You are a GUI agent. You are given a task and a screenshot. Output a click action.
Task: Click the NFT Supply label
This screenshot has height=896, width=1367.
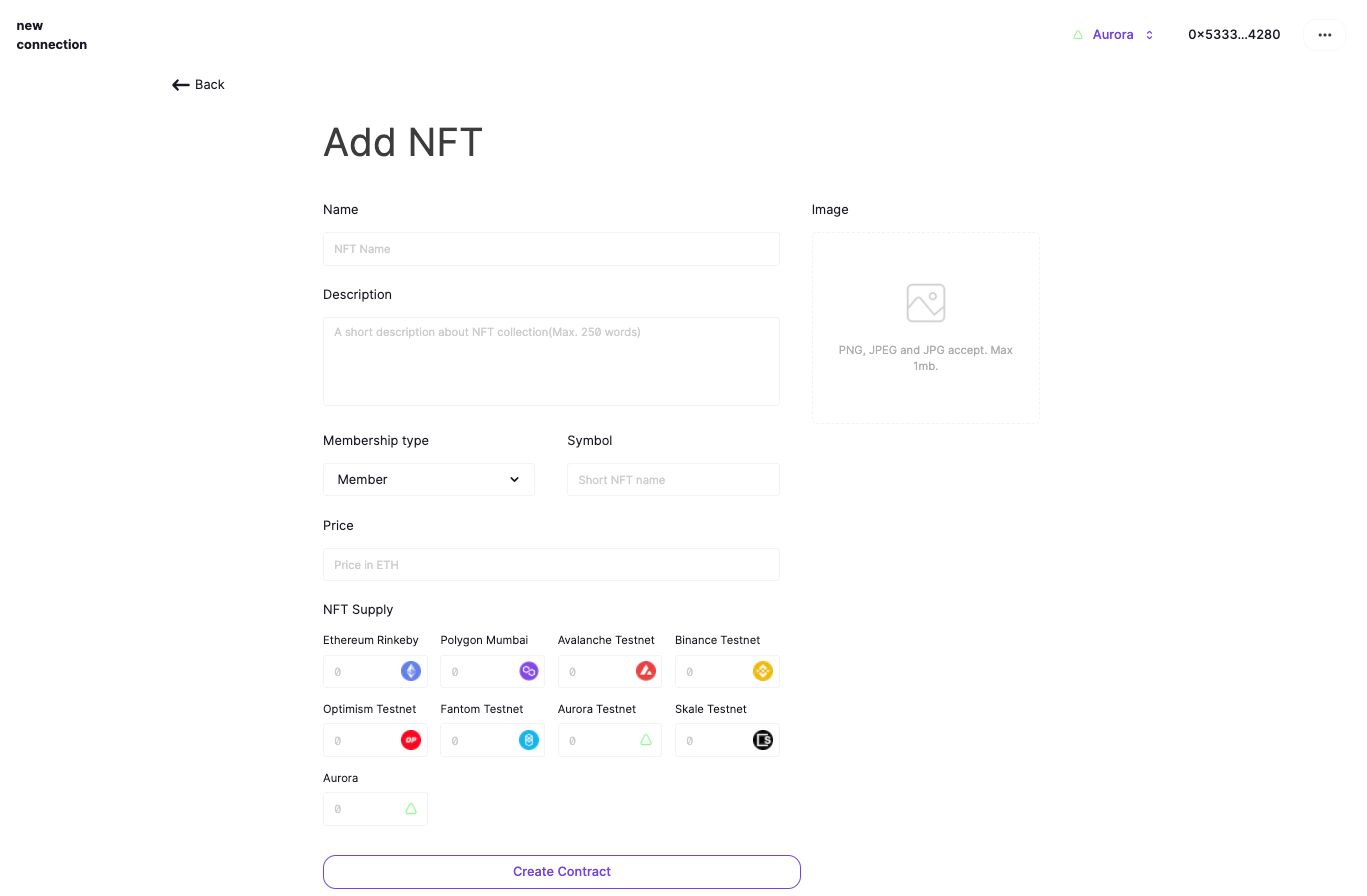click(x=358, y=610)
